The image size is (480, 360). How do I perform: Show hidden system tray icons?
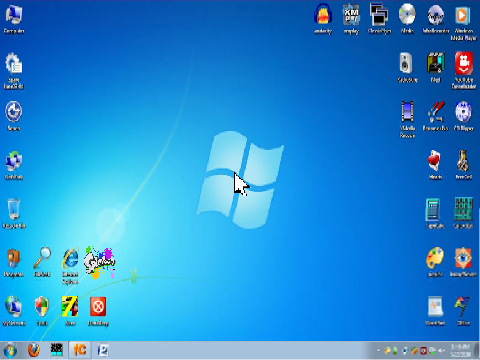pos(378,351)
